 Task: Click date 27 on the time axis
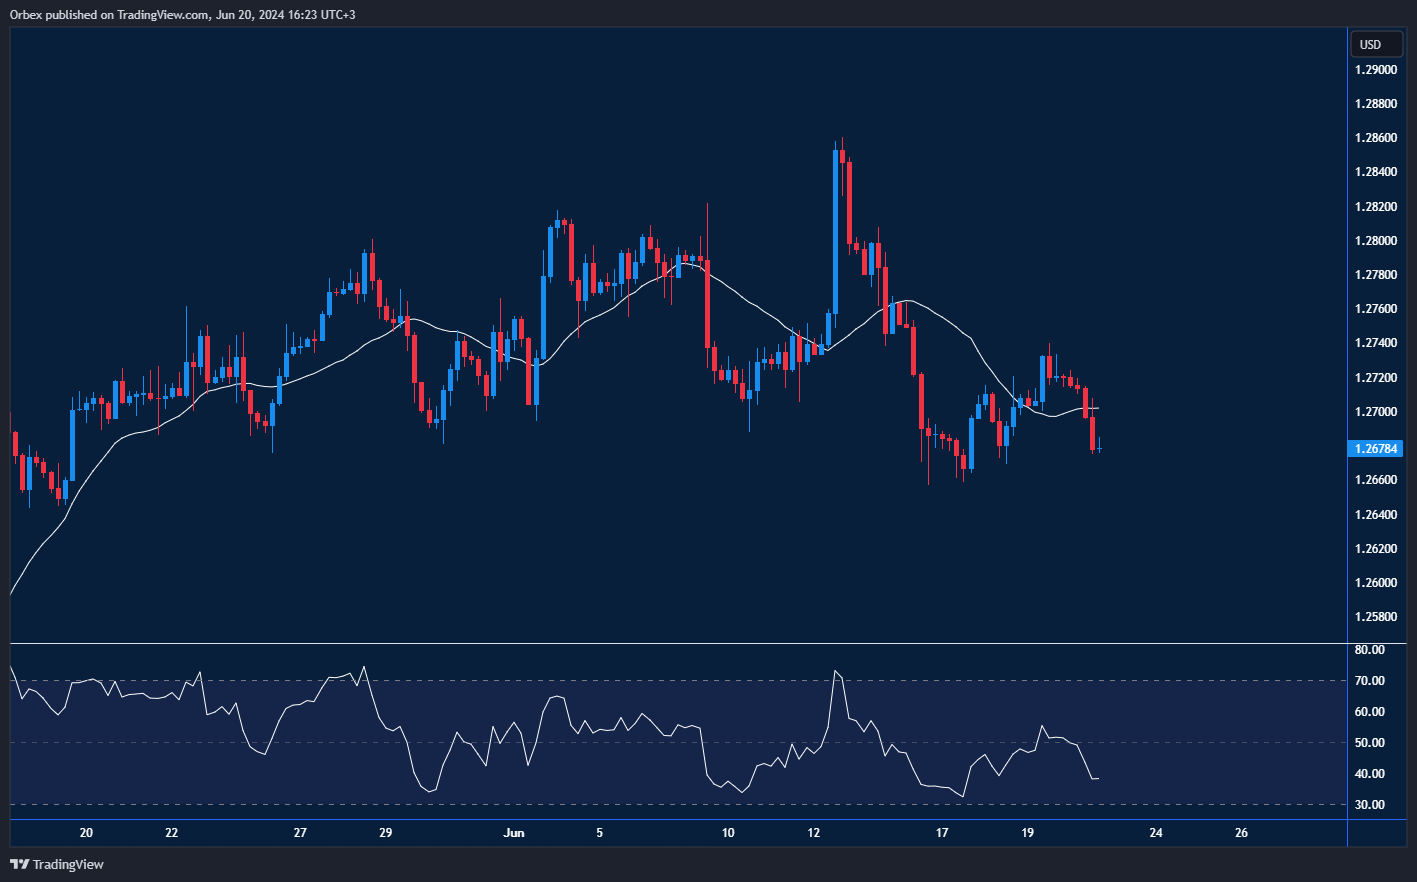pyautogui.click(x=300, y=833)
